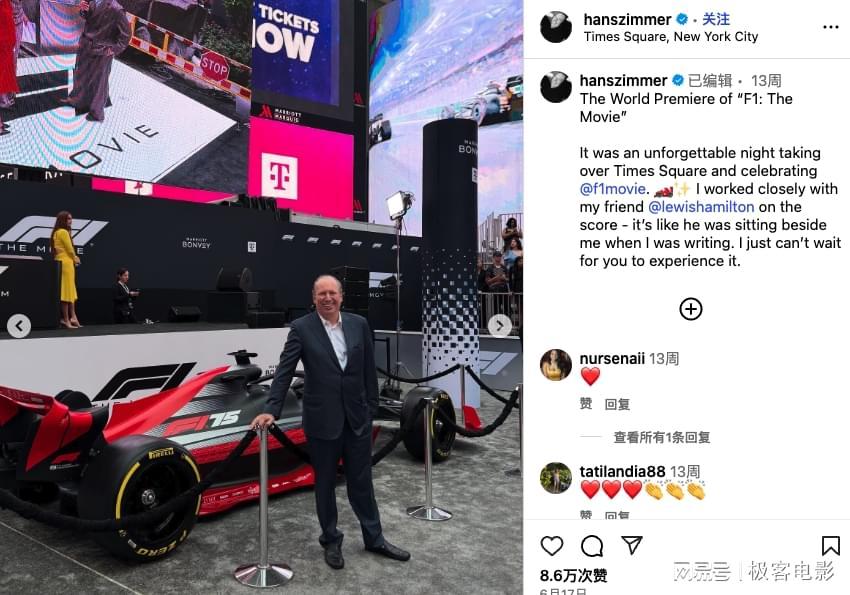Open comments via speech bubble icon
This screenshot has height=595, width=850.
pyautogui.click(x=592, y=546)
